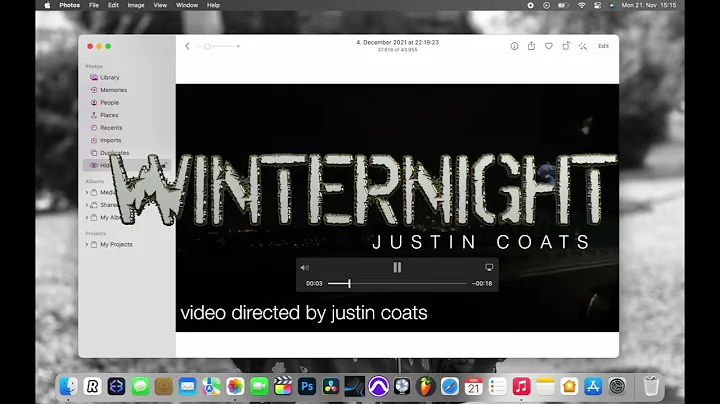
Task: Open the Photos menu
Action: [x=69, y=6]
